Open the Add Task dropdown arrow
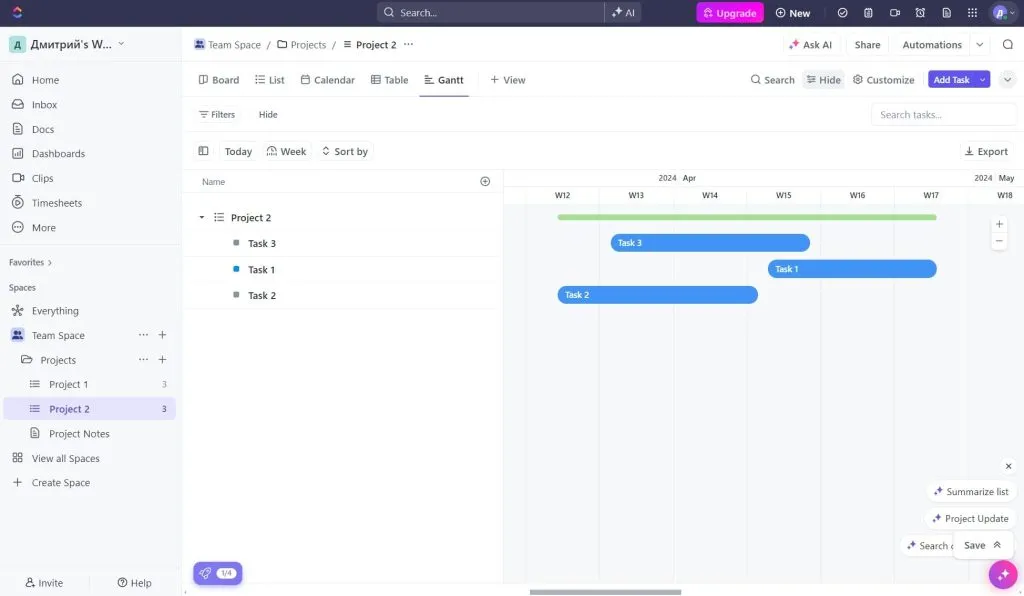 point(984,79)
